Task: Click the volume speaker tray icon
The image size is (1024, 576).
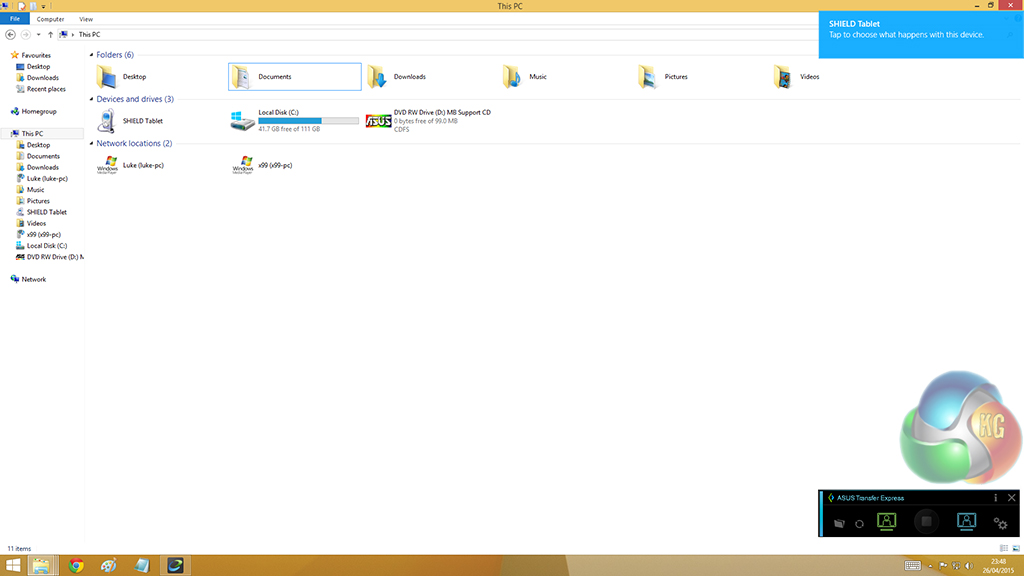Action: coord(969,566)
